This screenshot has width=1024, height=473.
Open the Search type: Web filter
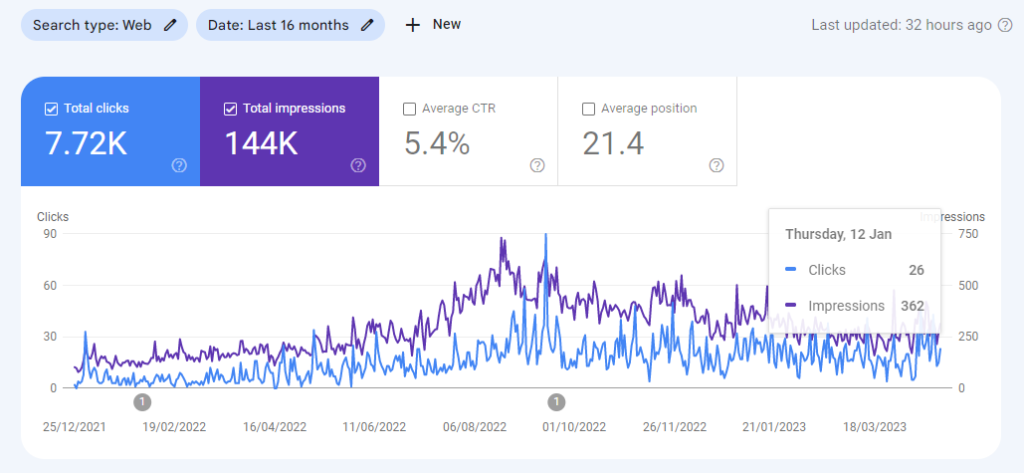[92, 25]
